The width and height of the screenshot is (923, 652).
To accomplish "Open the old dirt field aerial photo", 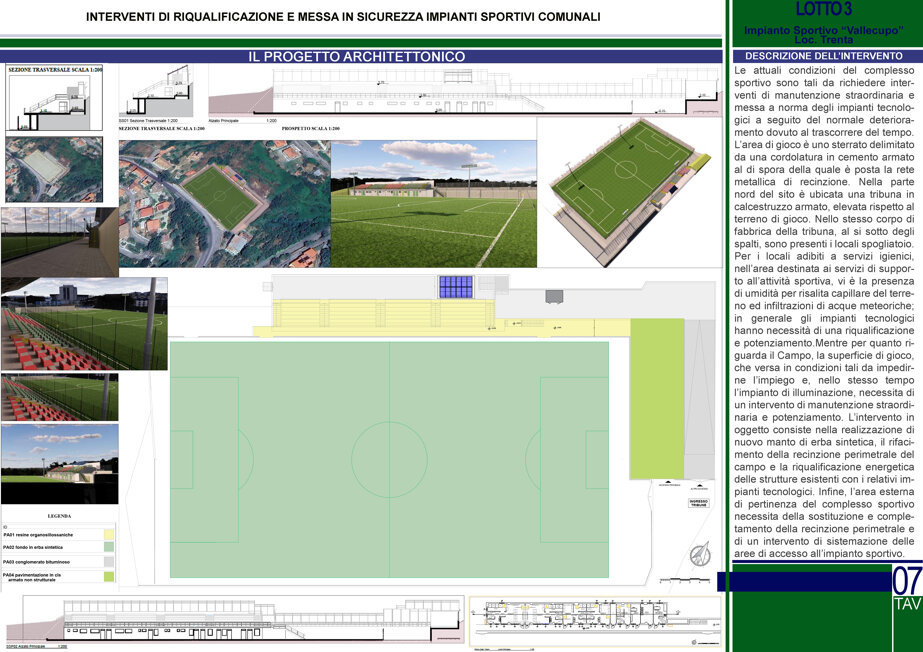I will coord(54,169).
